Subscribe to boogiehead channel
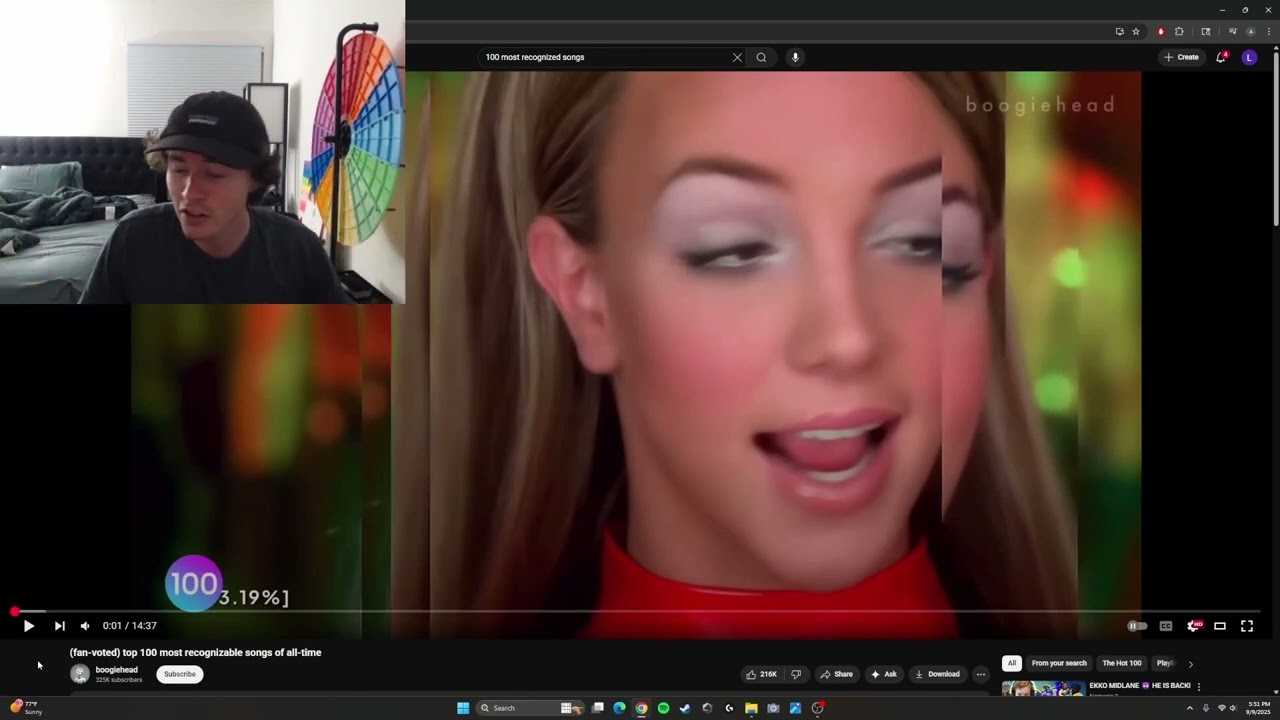1280x720 pixels. (x=180, y=674)
